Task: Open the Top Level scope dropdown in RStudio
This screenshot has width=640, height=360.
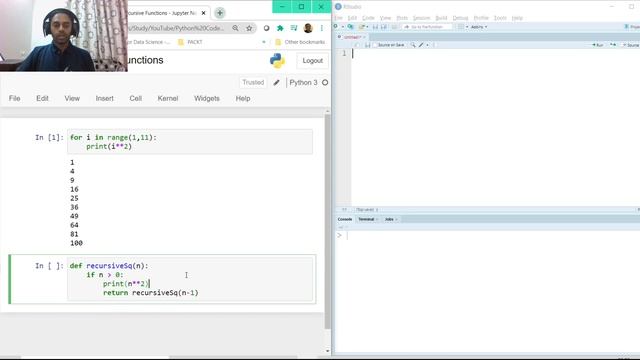Action: (367, 210)
